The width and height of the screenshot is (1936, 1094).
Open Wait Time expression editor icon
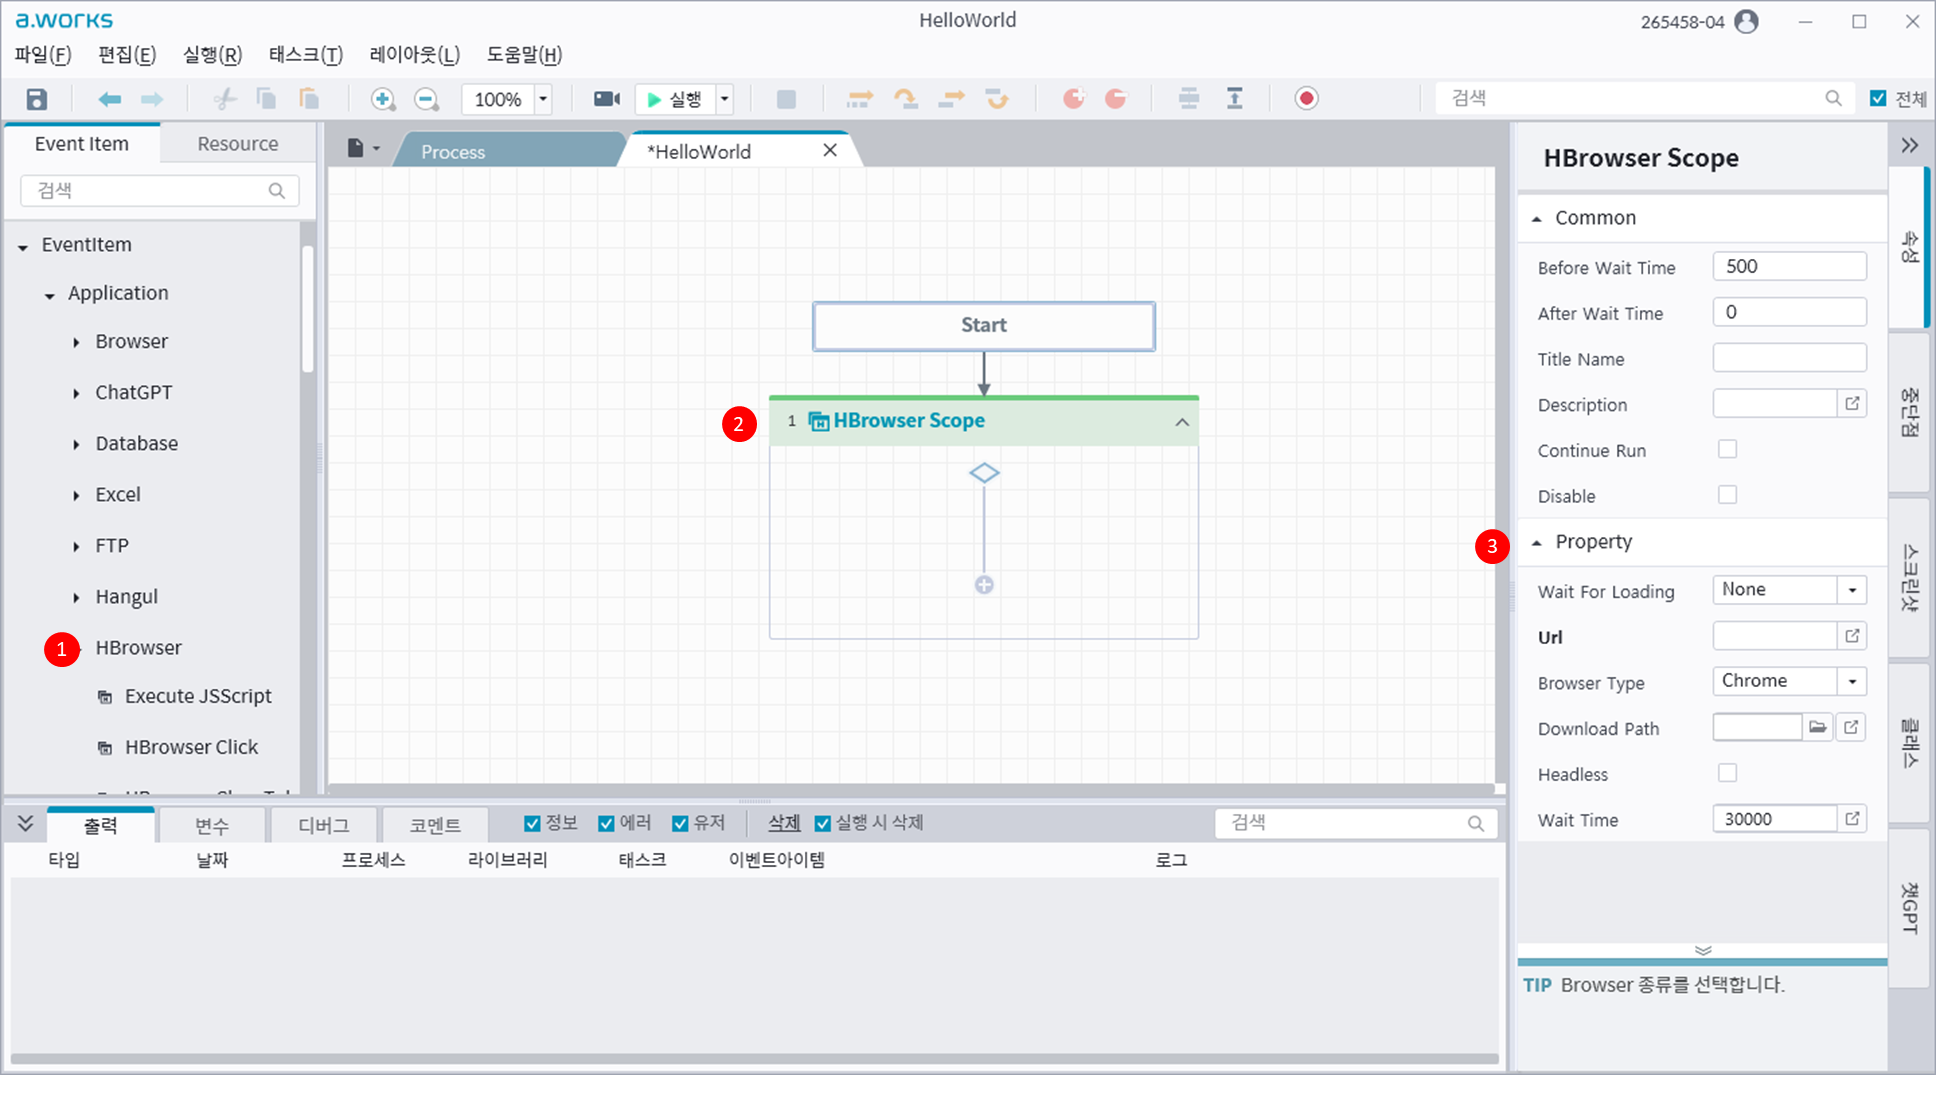pos(1852,818)
